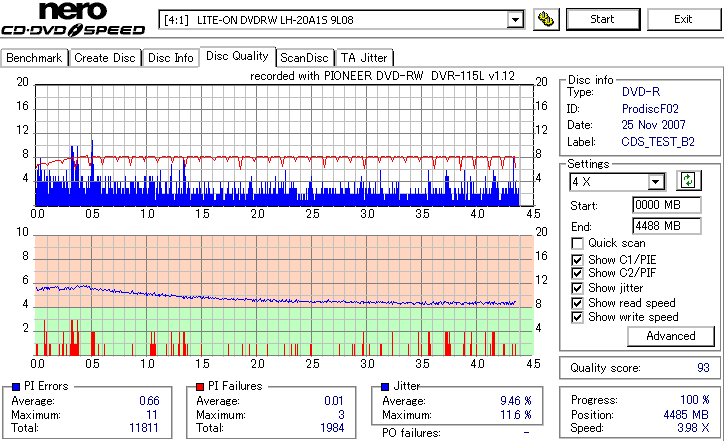Click the PI Failures maximum 3
The width and height of the screenshot is (724, 441).
(x=341, y=415)
